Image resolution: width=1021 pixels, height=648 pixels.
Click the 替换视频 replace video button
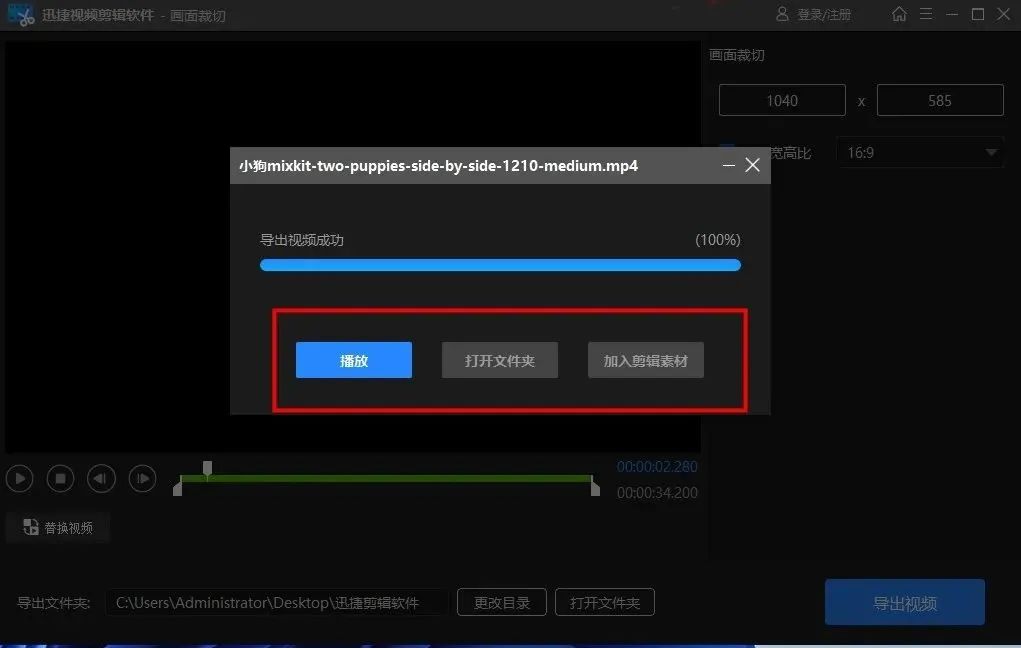pos(58,527)
